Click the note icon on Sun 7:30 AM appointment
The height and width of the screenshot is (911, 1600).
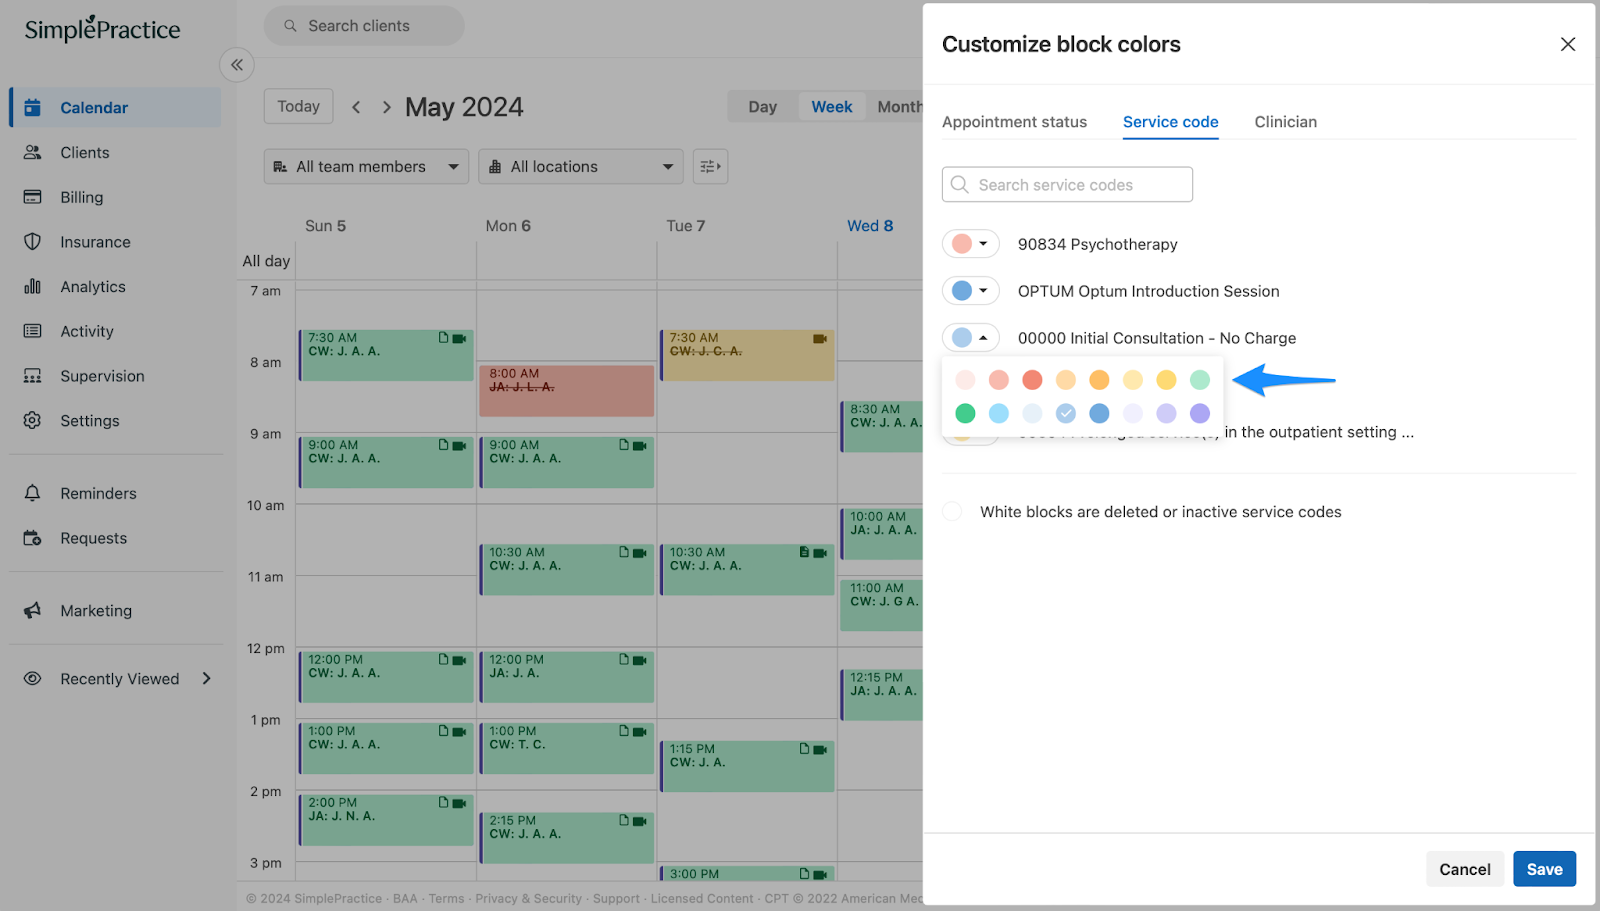(x=443, y=338)
